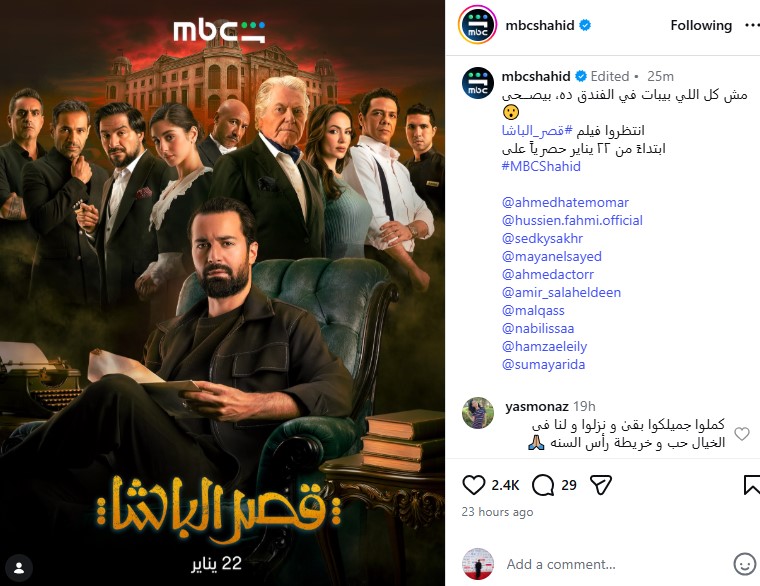760x586 pixels.
Task: Open the #MBCShahid hashtag
Action: [x=541, y=166]
